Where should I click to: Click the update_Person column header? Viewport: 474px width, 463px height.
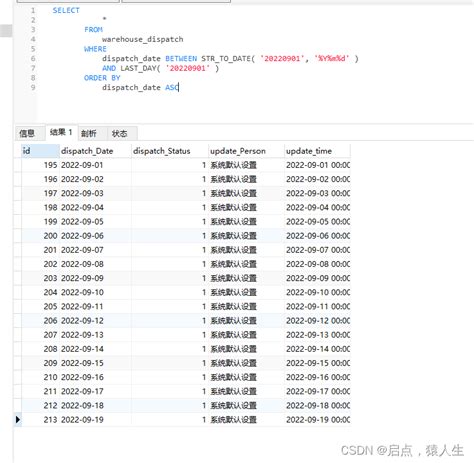[x=246, y=151]
